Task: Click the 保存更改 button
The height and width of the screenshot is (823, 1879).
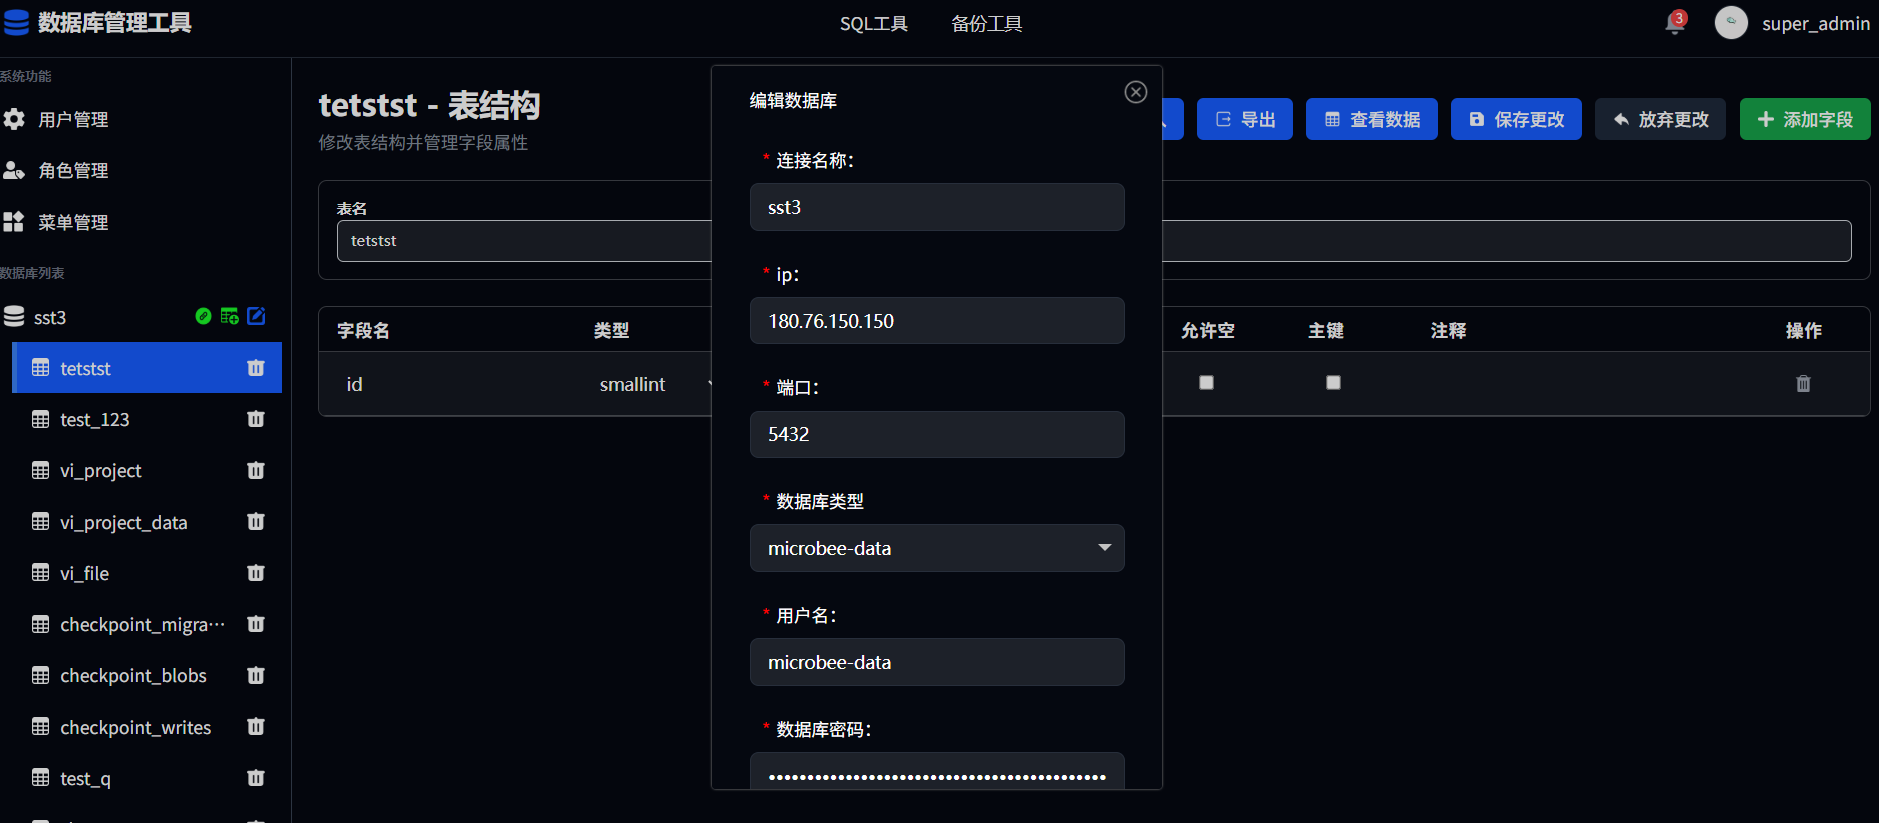Action: [1516, 119]
